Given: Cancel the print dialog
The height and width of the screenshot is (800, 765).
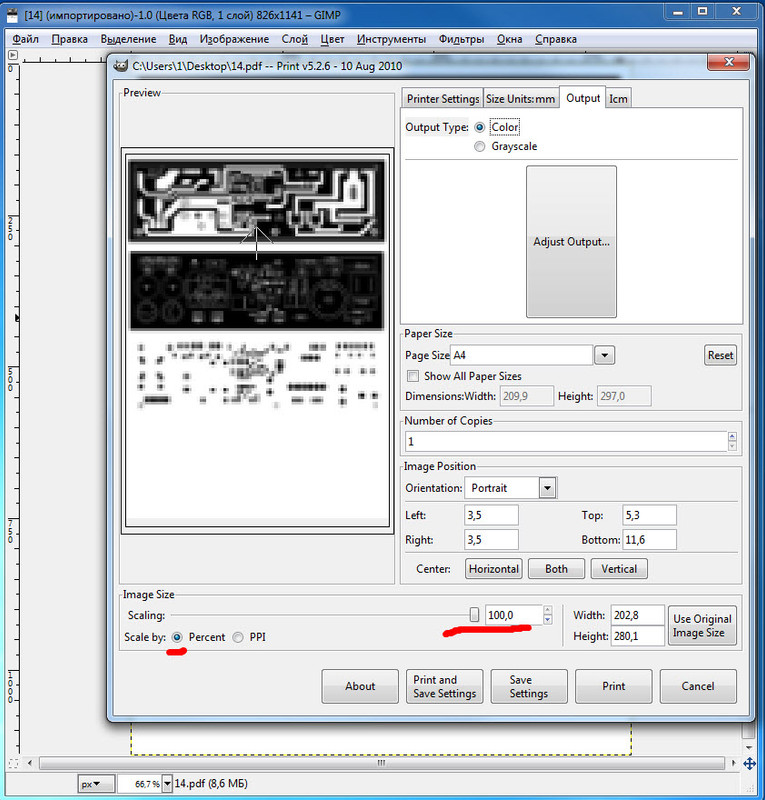Looking at the screenshot, I should tap(698, 686).
